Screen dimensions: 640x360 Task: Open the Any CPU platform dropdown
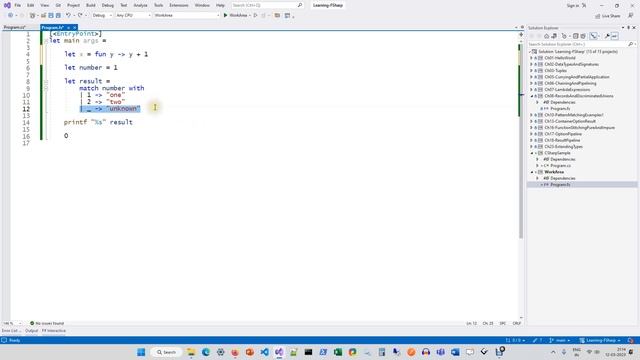(133, 15)
